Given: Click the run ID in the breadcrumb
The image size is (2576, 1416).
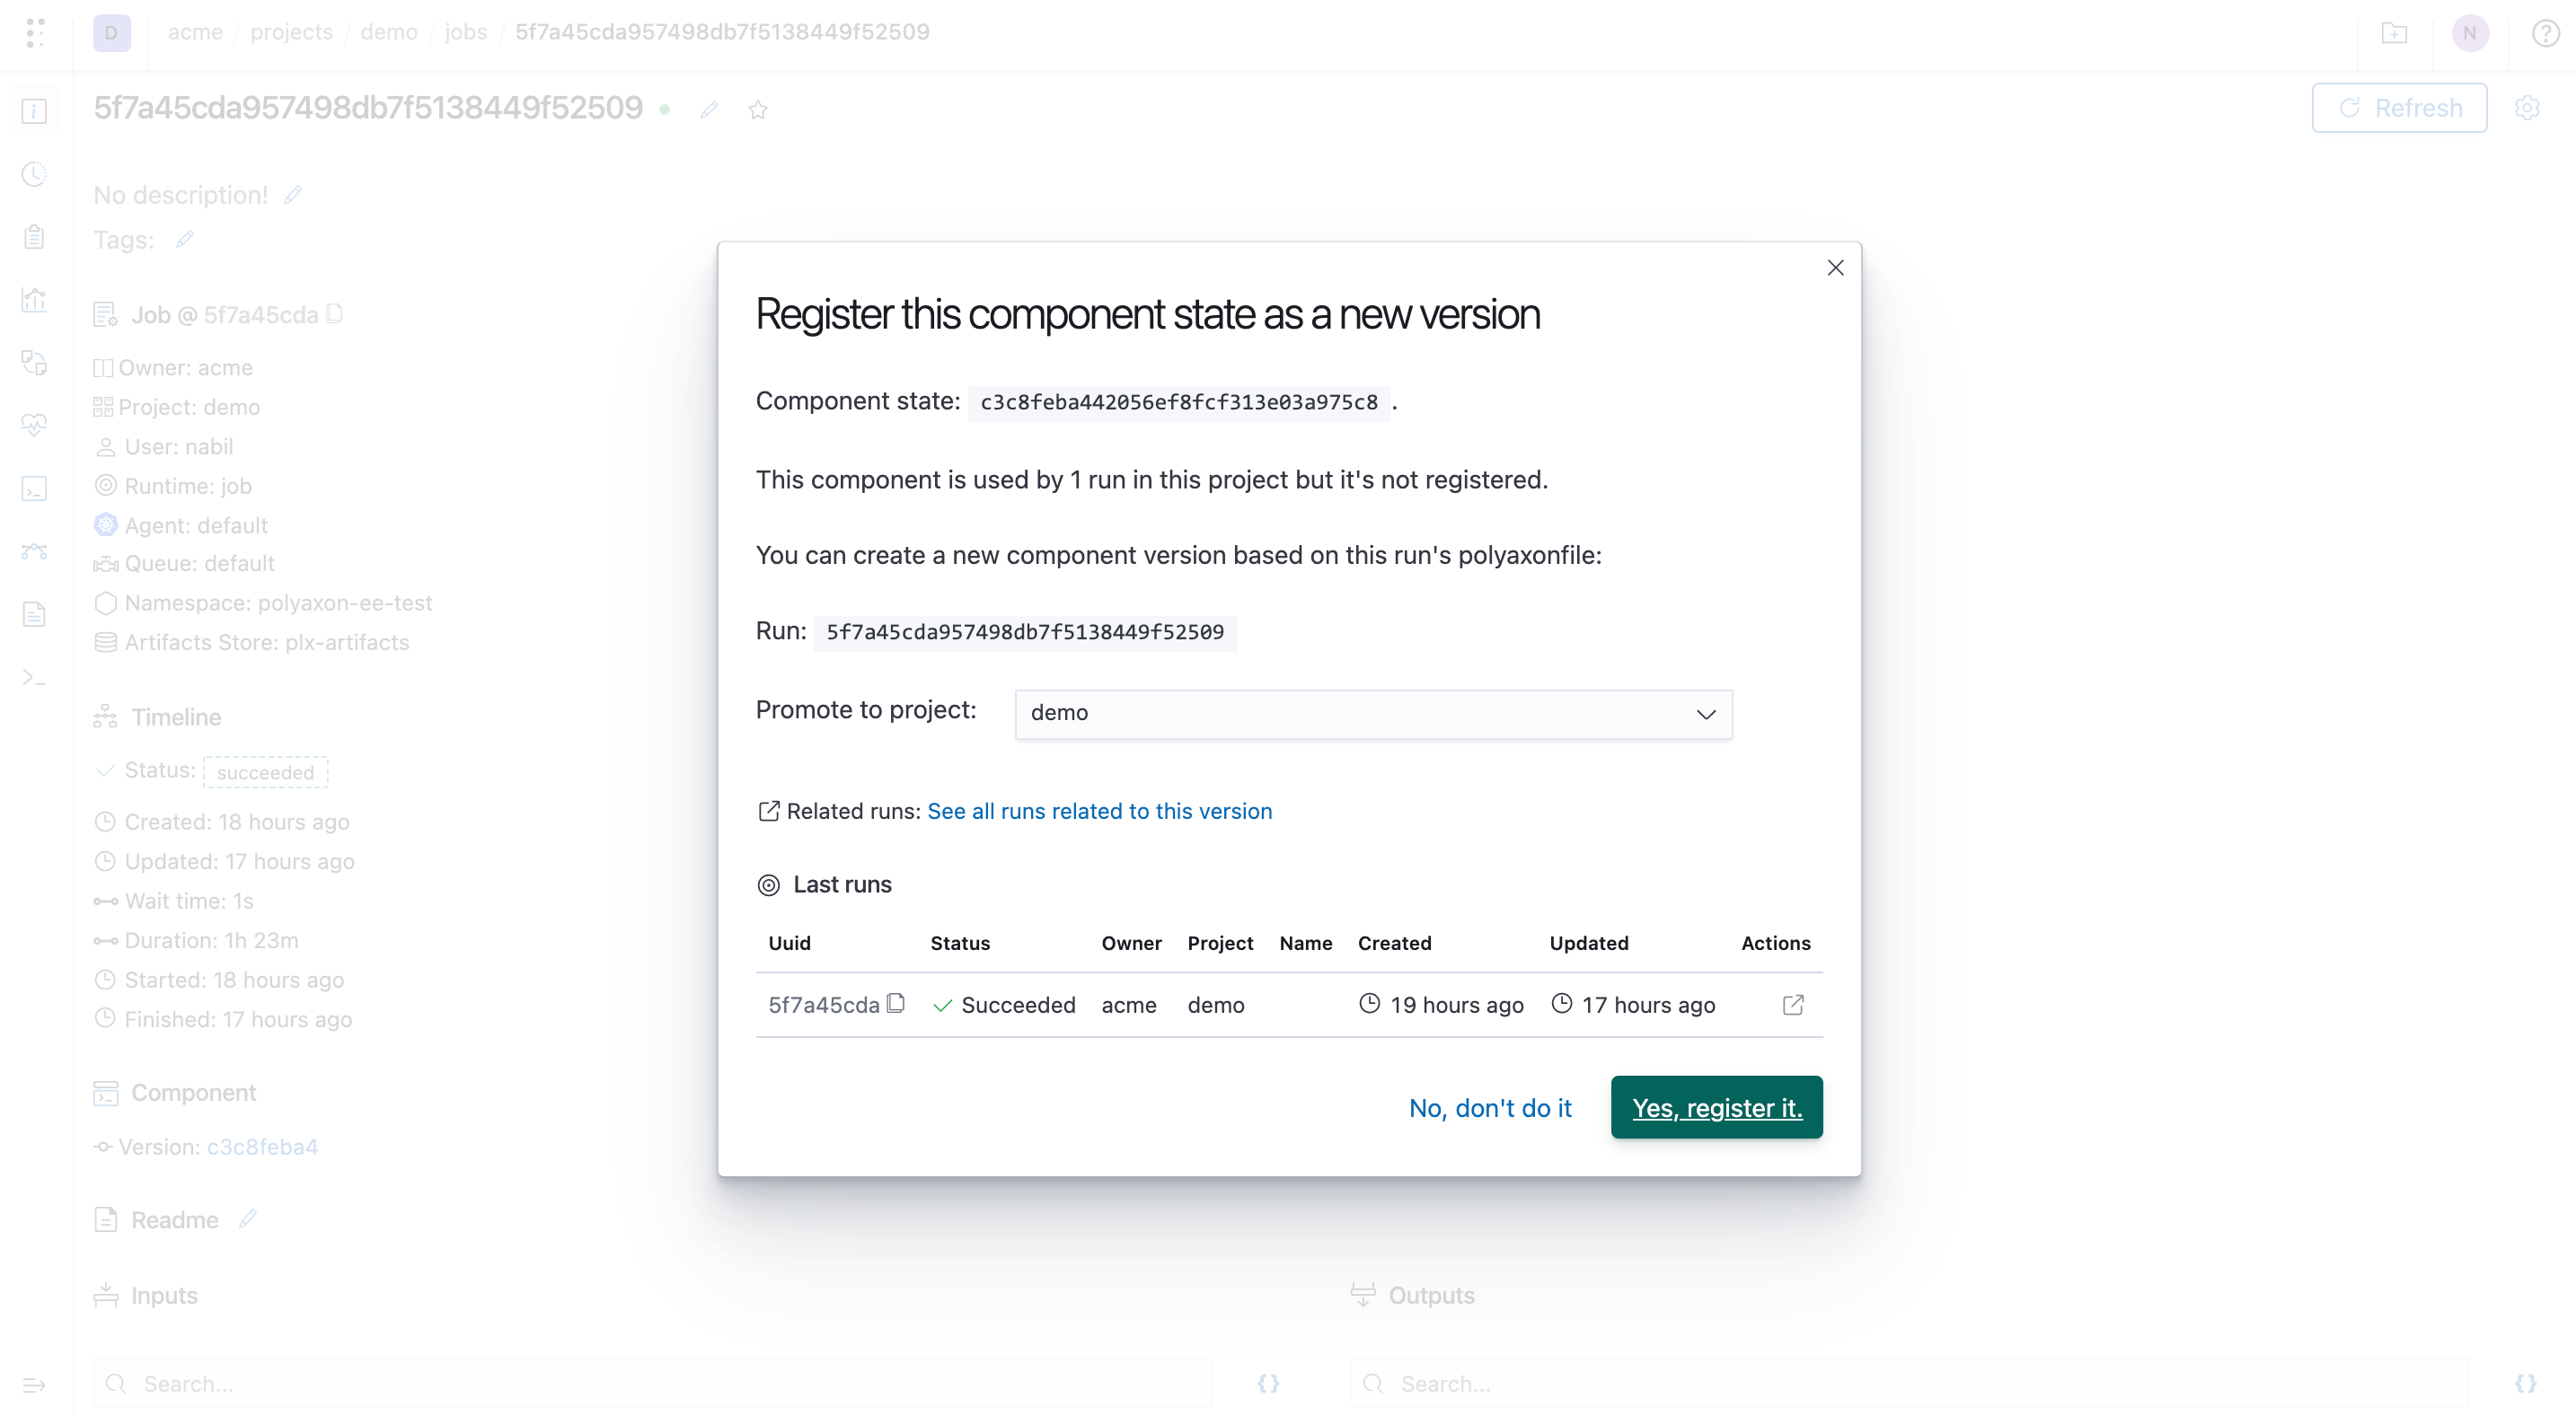Looking at the screenshot, I should point(722,32).
